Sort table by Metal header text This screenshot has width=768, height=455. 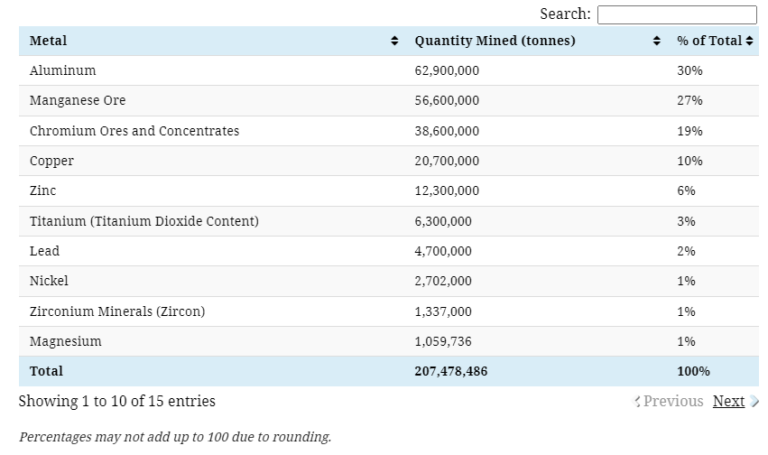point(49,41)
